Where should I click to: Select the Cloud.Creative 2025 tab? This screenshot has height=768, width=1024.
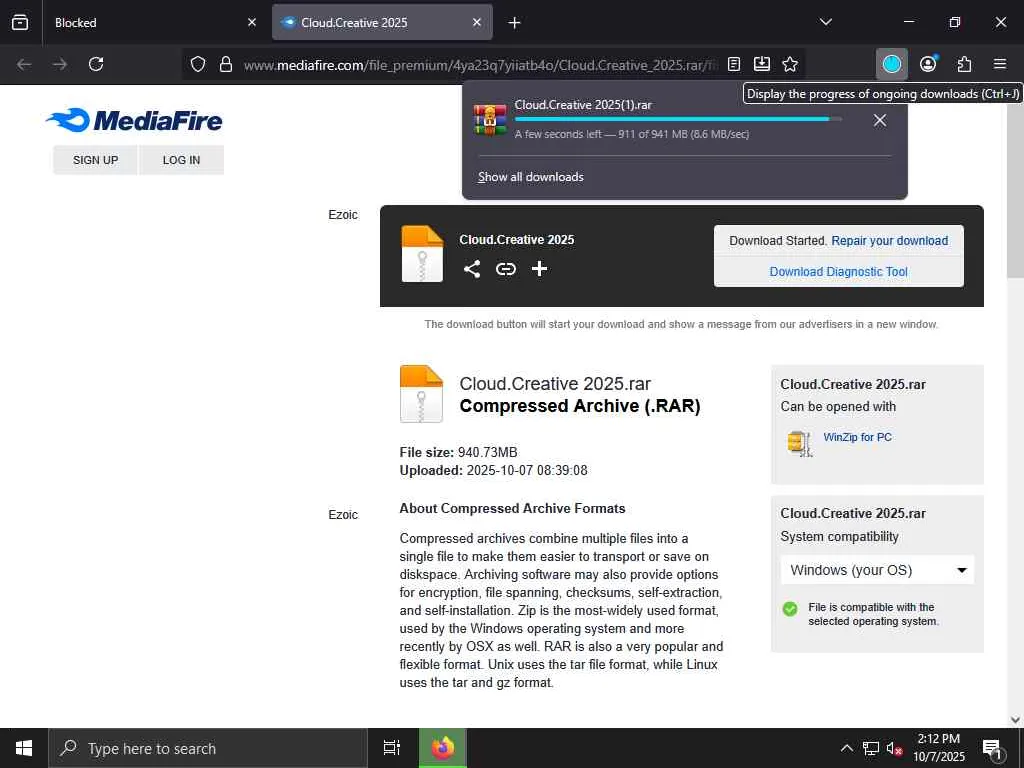tap(382, 22)
